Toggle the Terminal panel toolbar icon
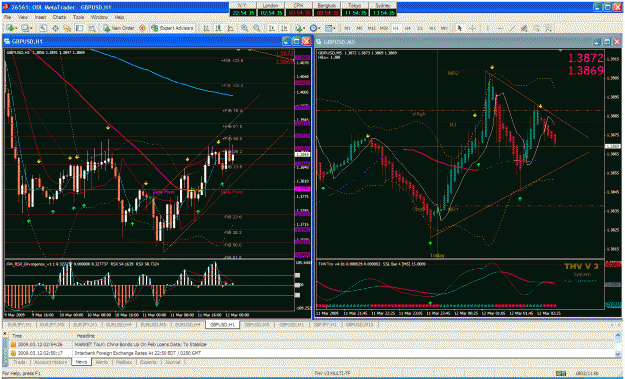This screenshot has height=379, width=625. point(79,28)
